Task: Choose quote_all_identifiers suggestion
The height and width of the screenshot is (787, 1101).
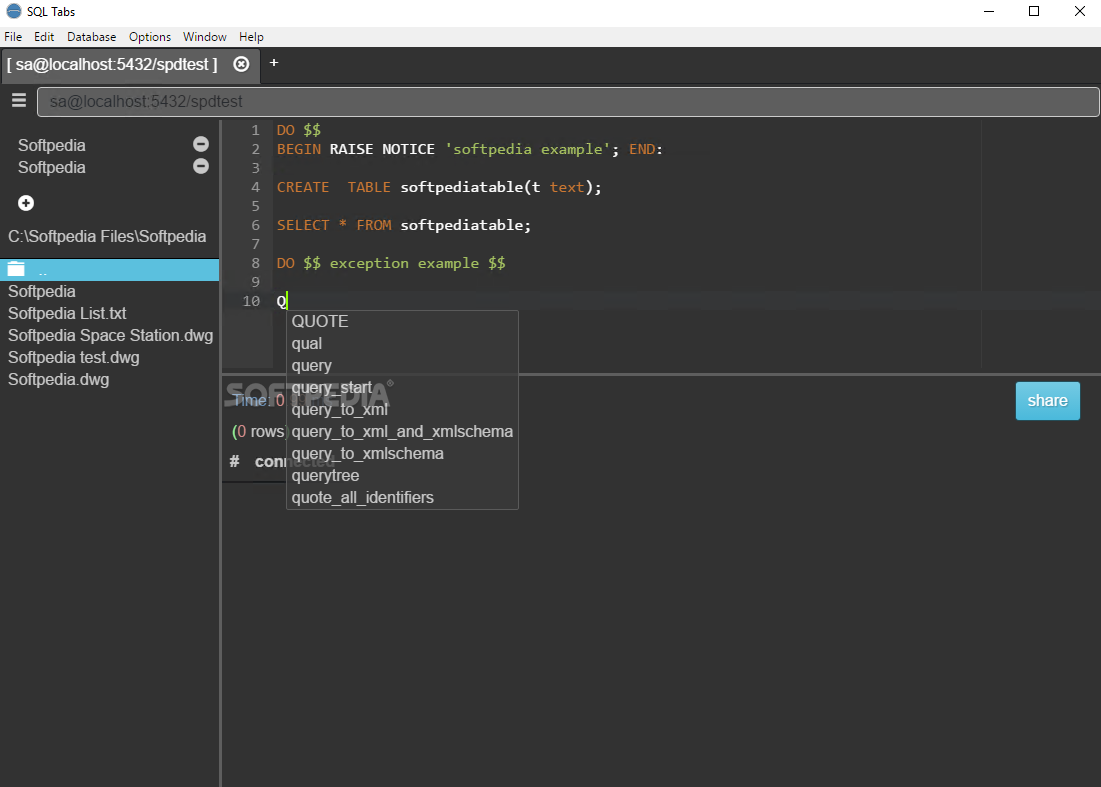Action: 402,498
